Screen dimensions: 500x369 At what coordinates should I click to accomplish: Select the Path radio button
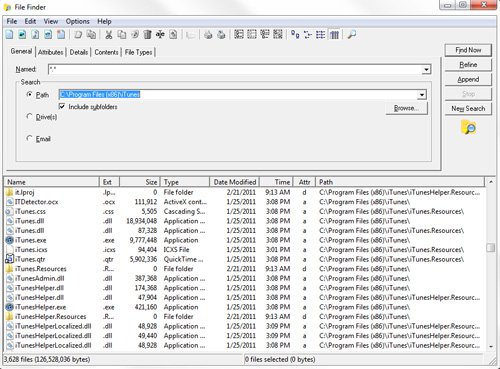pyautogui.click(x=29, y=95)
